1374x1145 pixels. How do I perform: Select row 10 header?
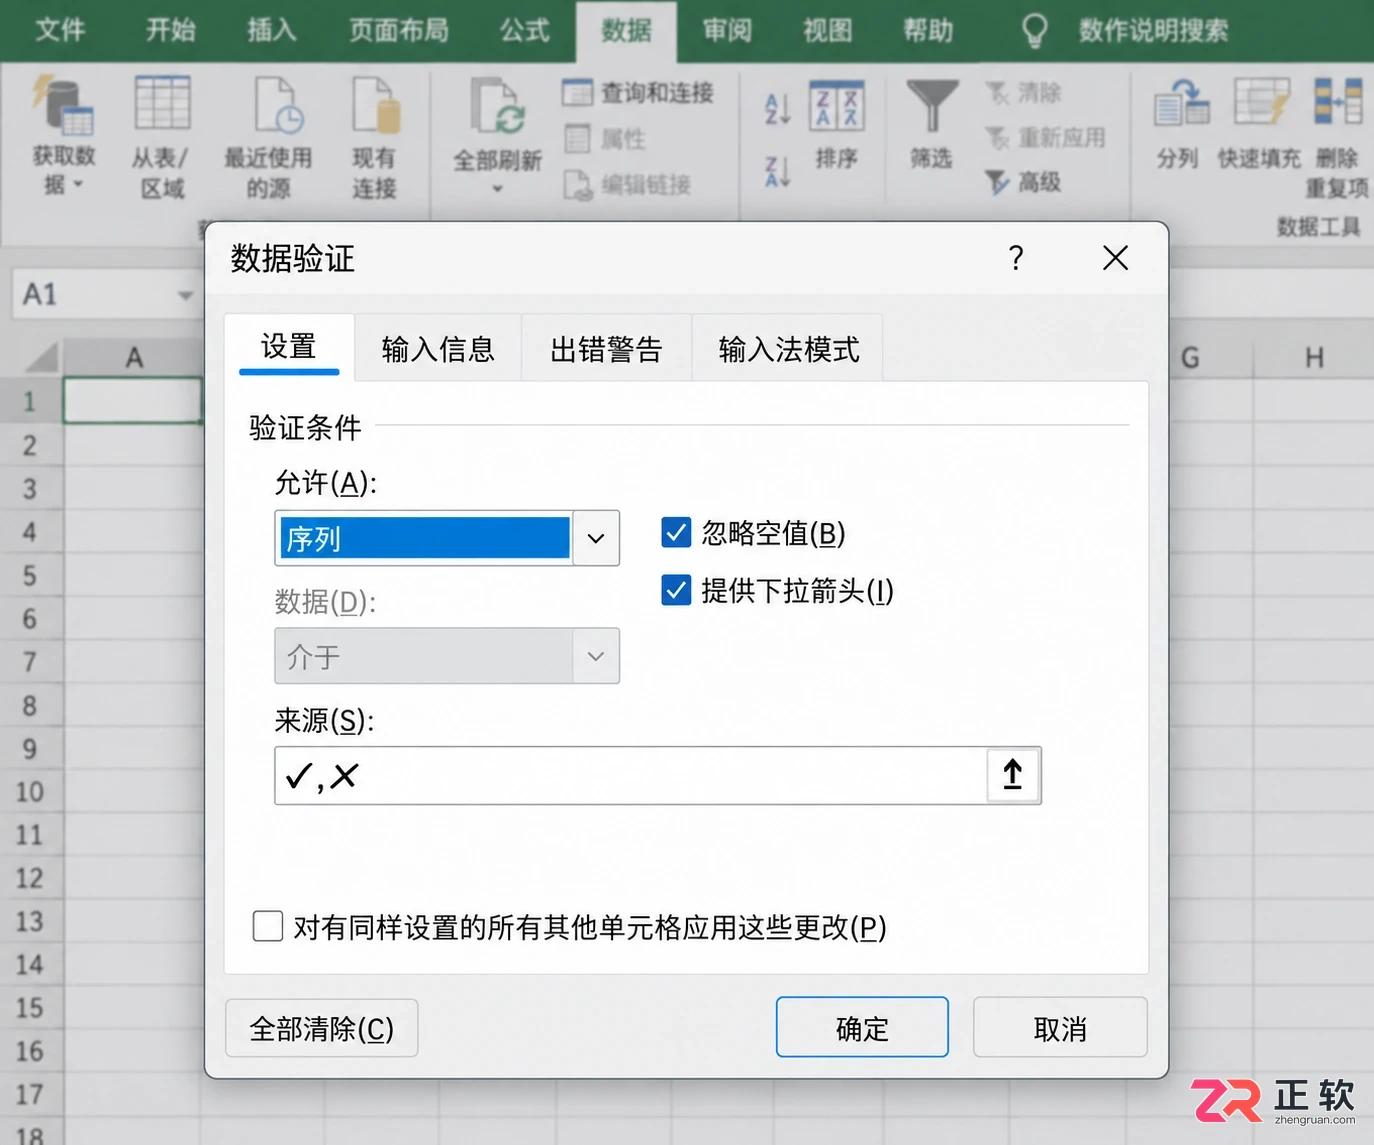tap(30, 792)
